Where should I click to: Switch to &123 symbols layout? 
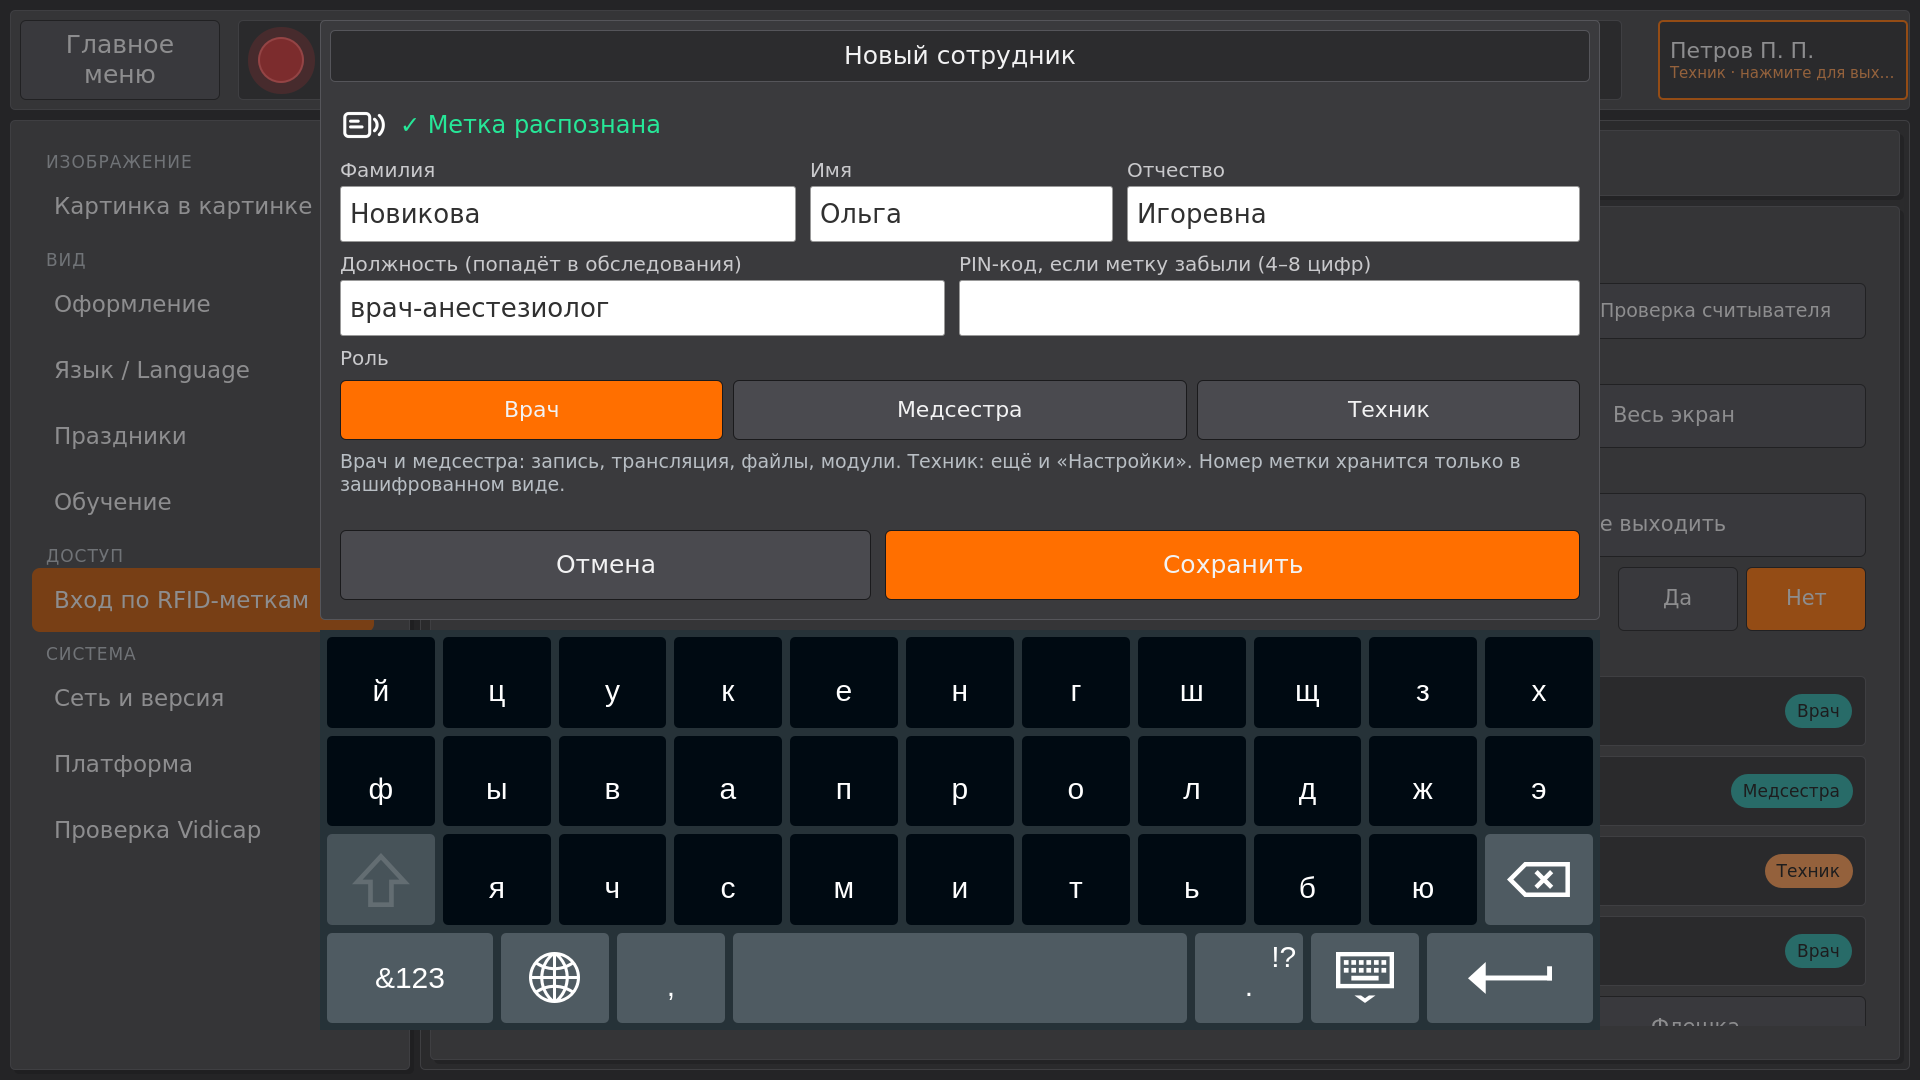(x=410, y=978)
